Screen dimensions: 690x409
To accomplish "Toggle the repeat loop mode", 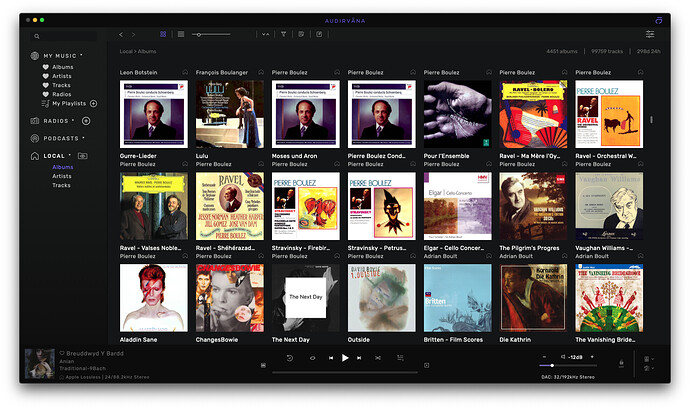I will tap(312, 358).
